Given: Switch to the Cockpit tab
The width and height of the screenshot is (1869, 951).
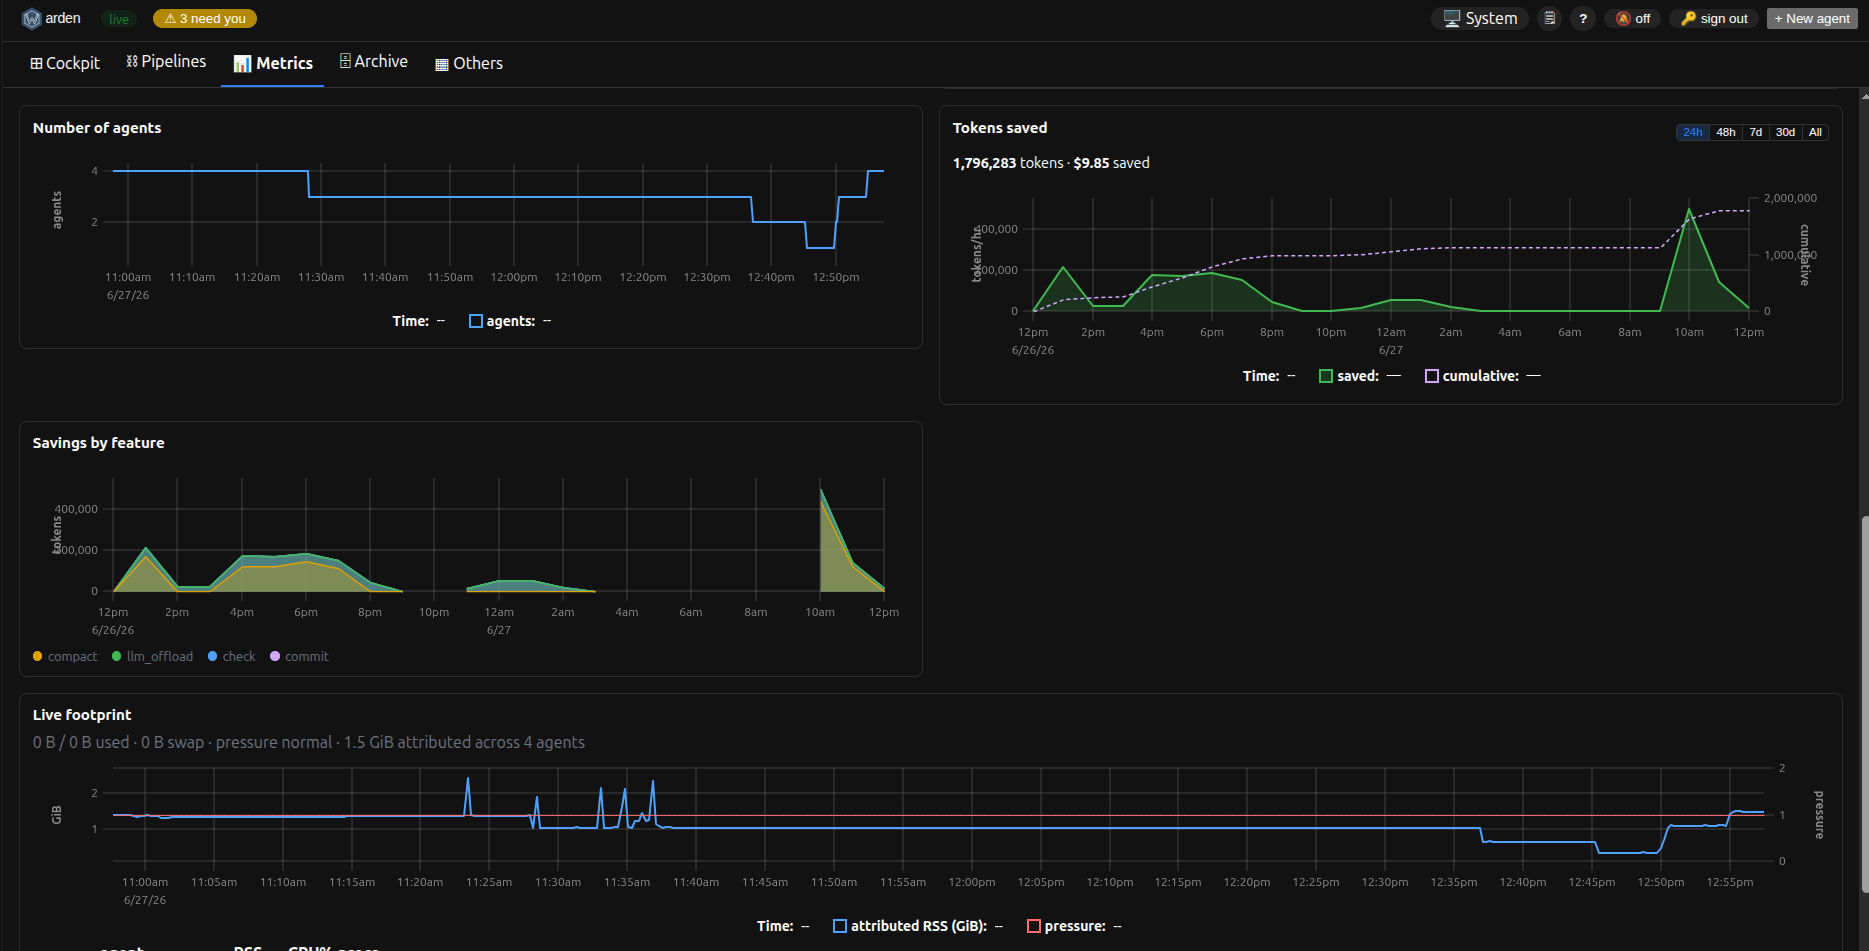Looking at the screenshot, I should point(65,63).
